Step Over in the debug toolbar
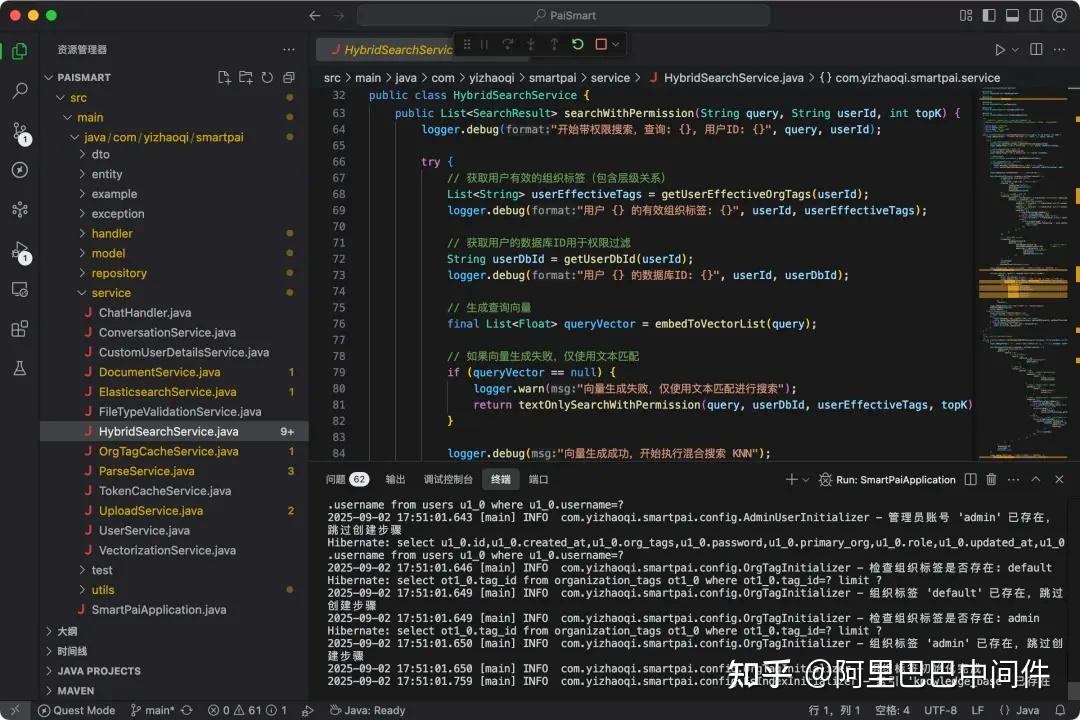 [508, 44]
